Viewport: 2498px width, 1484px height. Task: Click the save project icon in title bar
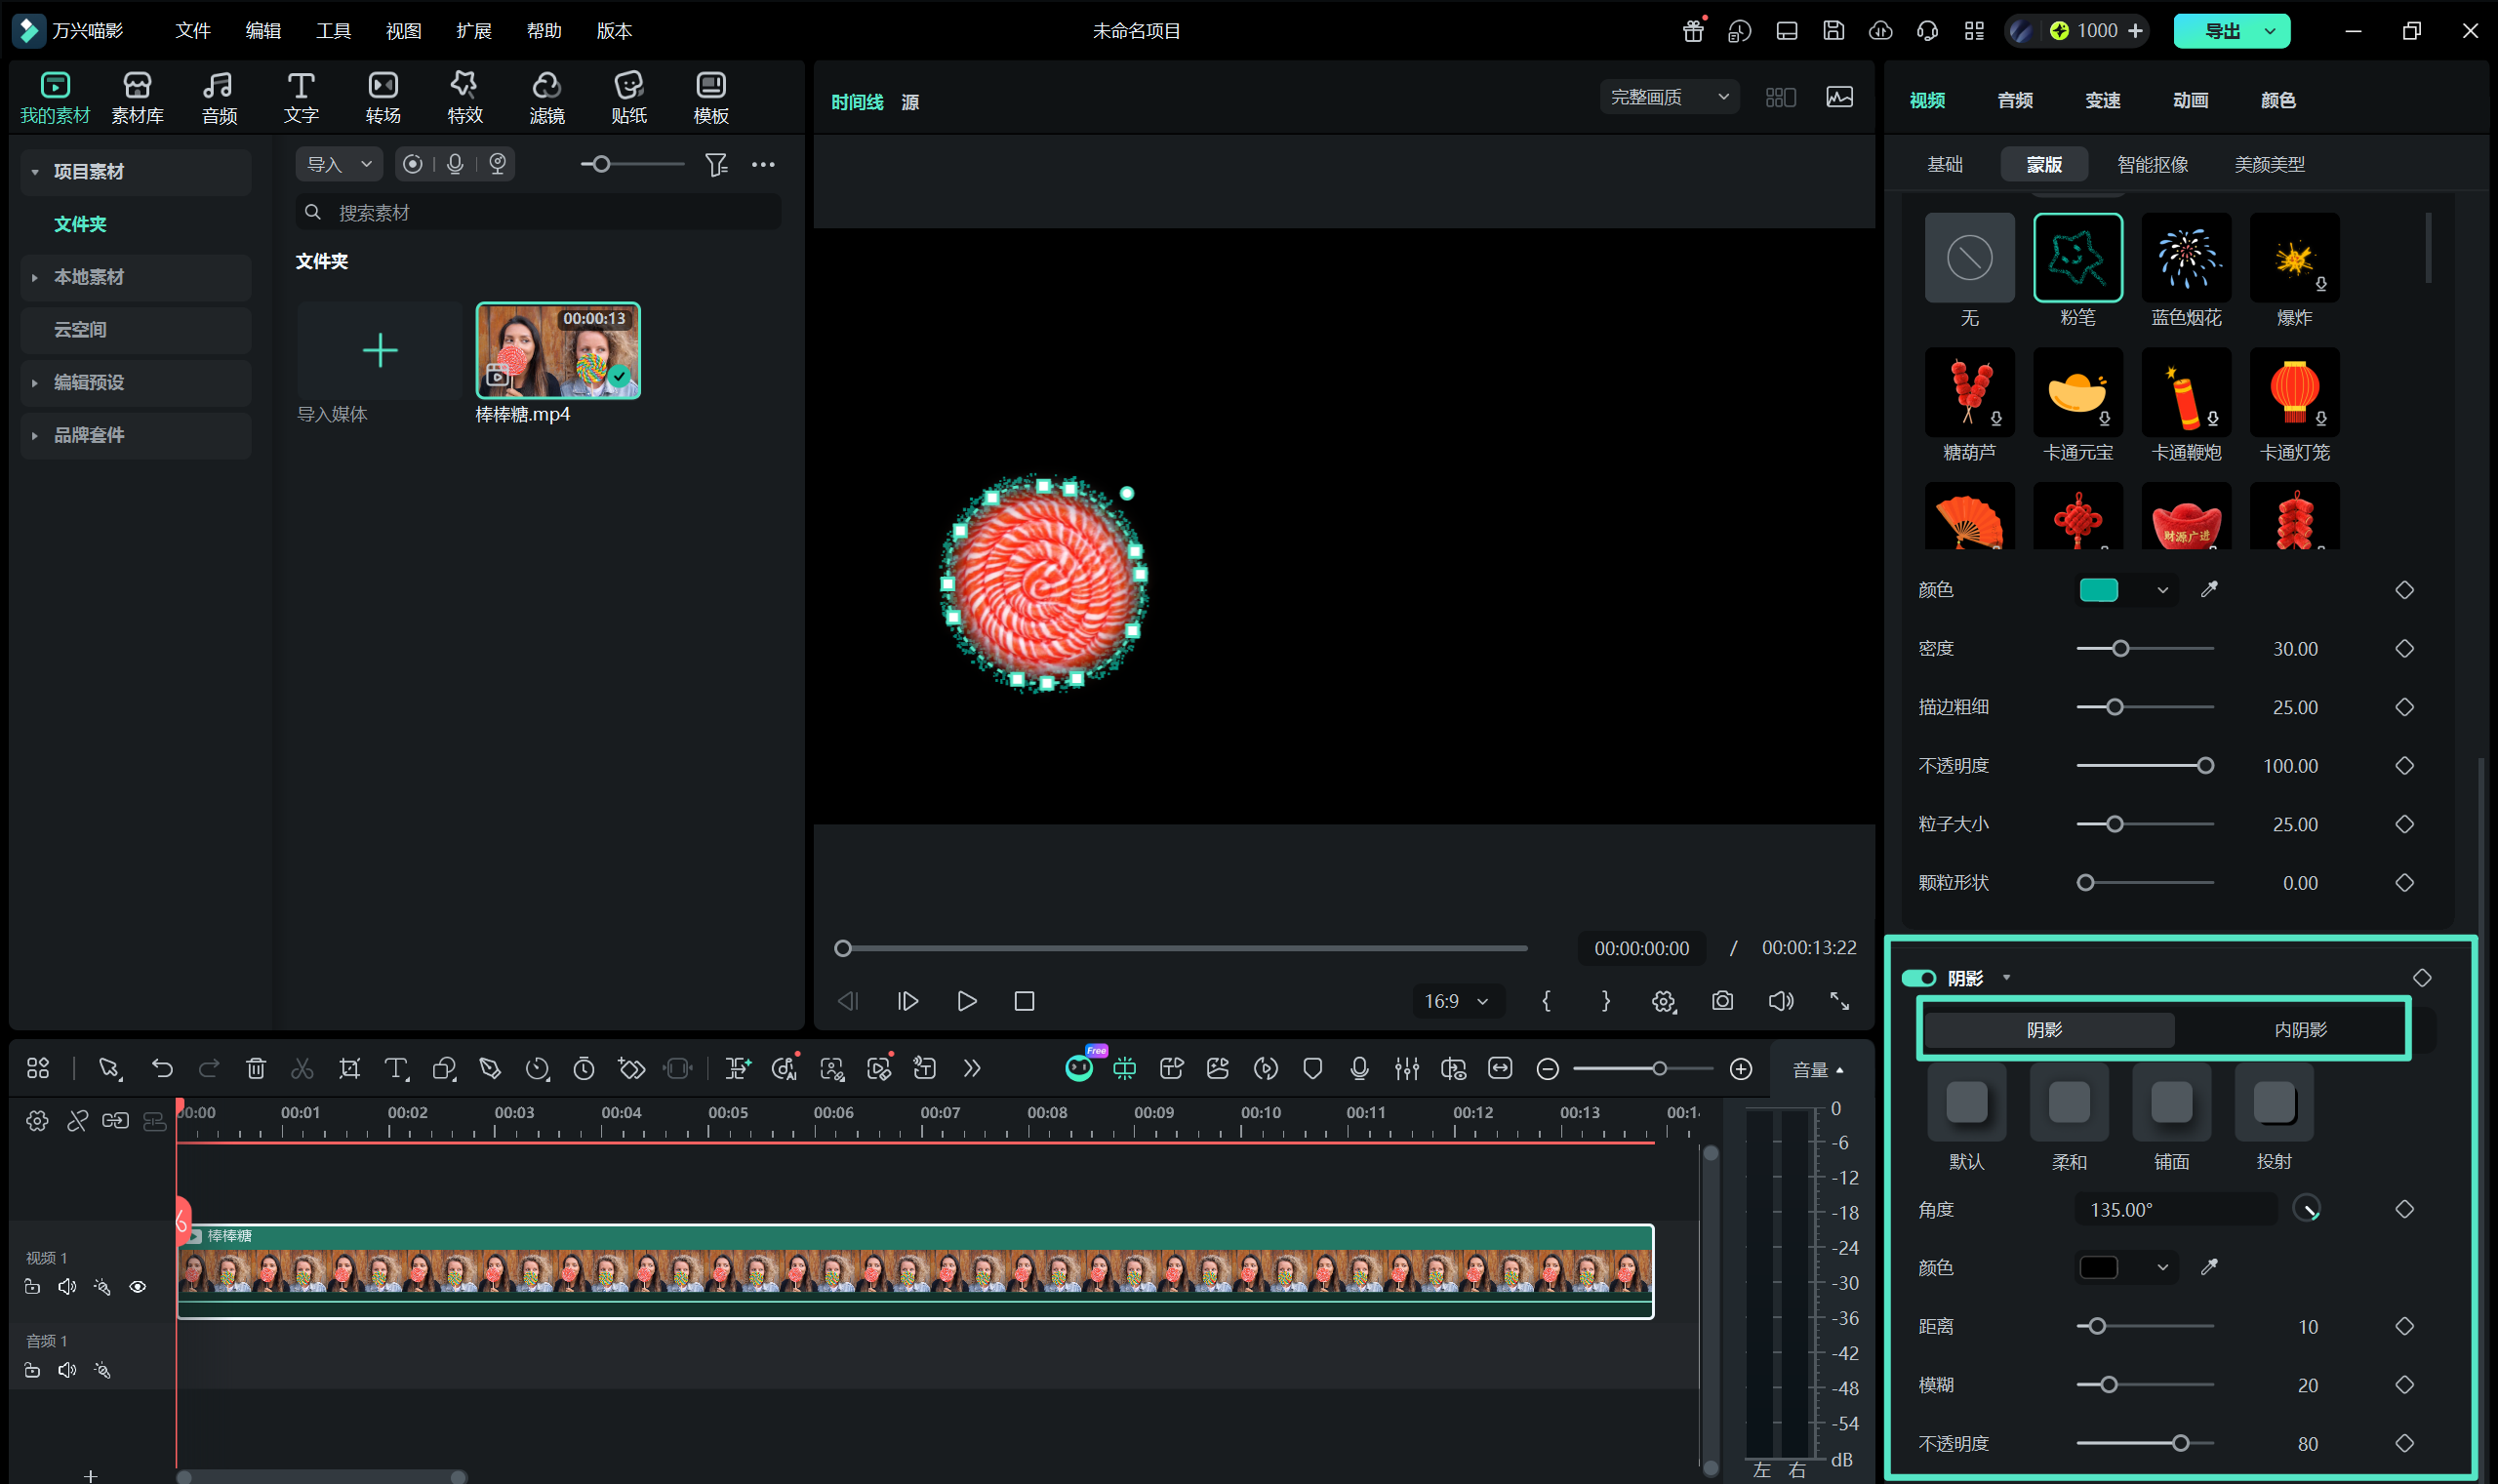[x=1833, y=31]
